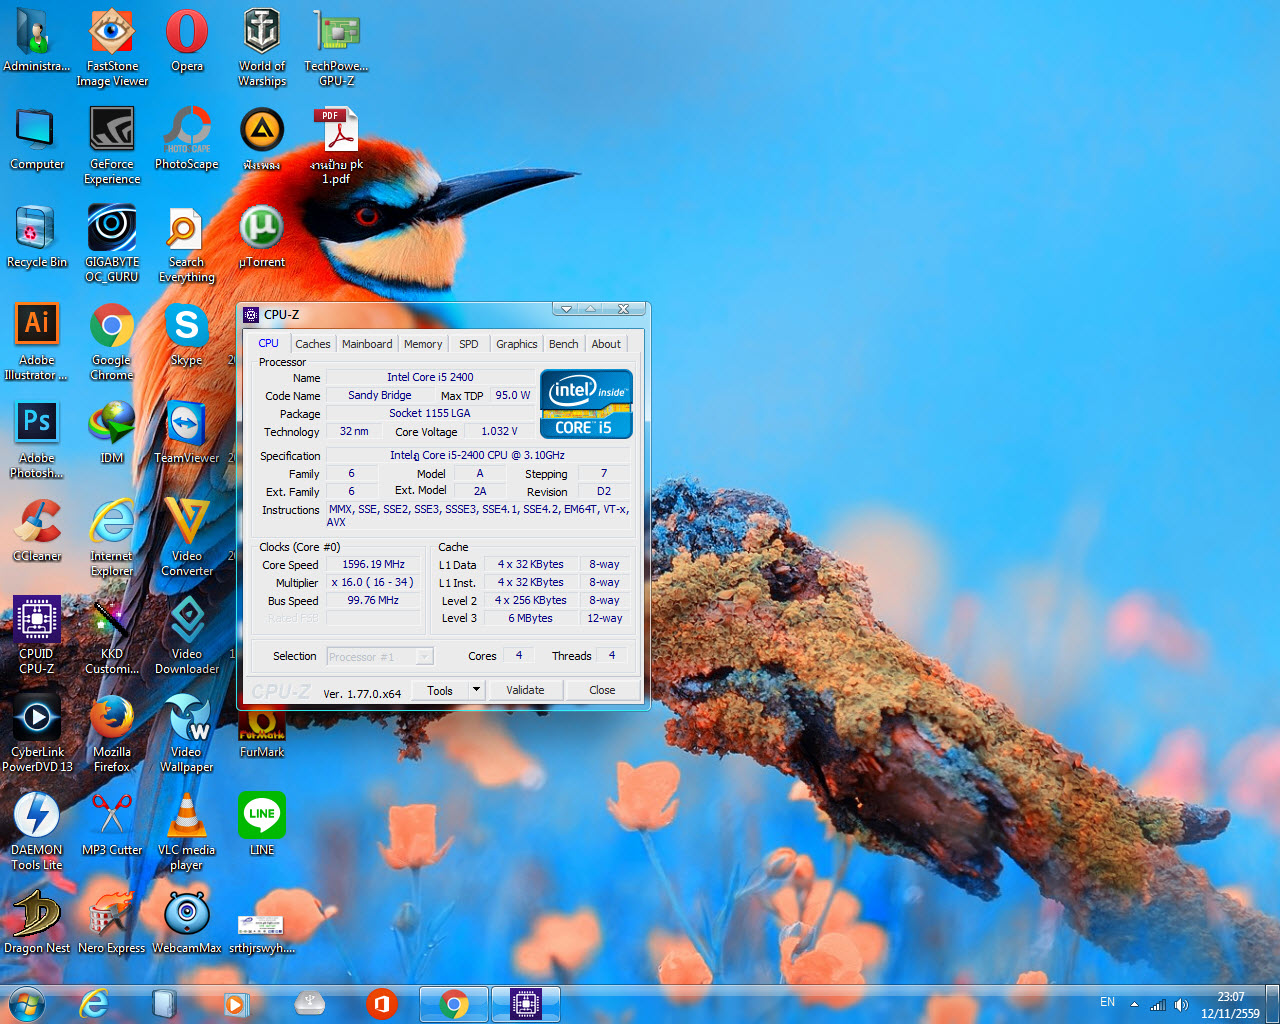The image size is (1280, 1024).
Task: Open the Graphics tab in CPU-Z
Action: [x=517, y=344]
